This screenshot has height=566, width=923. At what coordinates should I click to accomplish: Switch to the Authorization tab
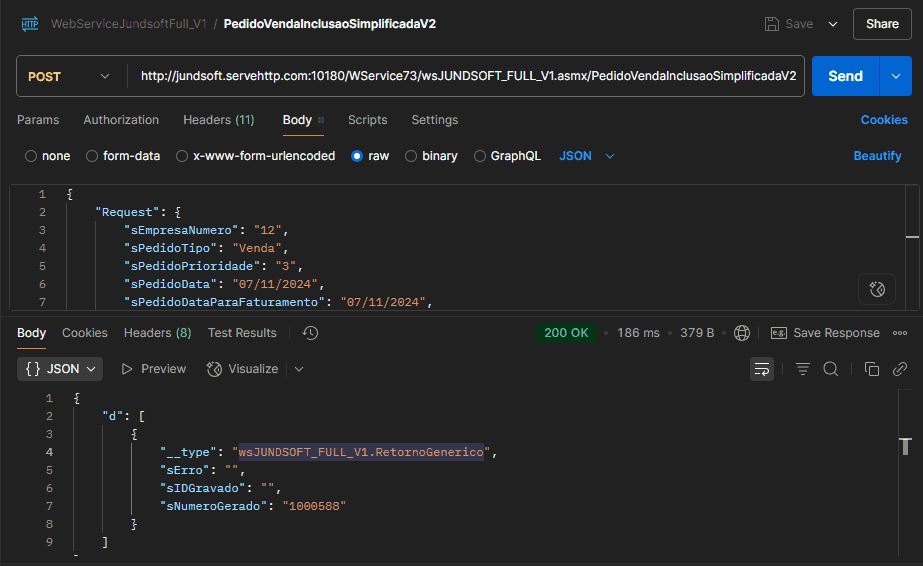(x=121, y=120)
